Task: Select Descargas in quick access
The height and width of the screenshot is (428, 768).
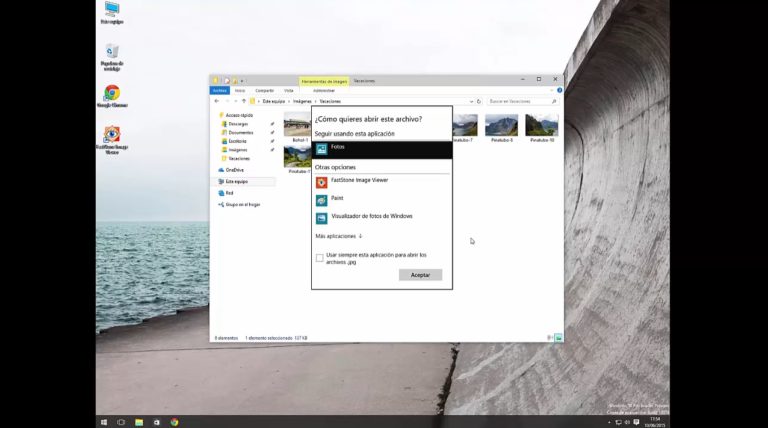Action: pyautogui.click(x=238, y=124)
